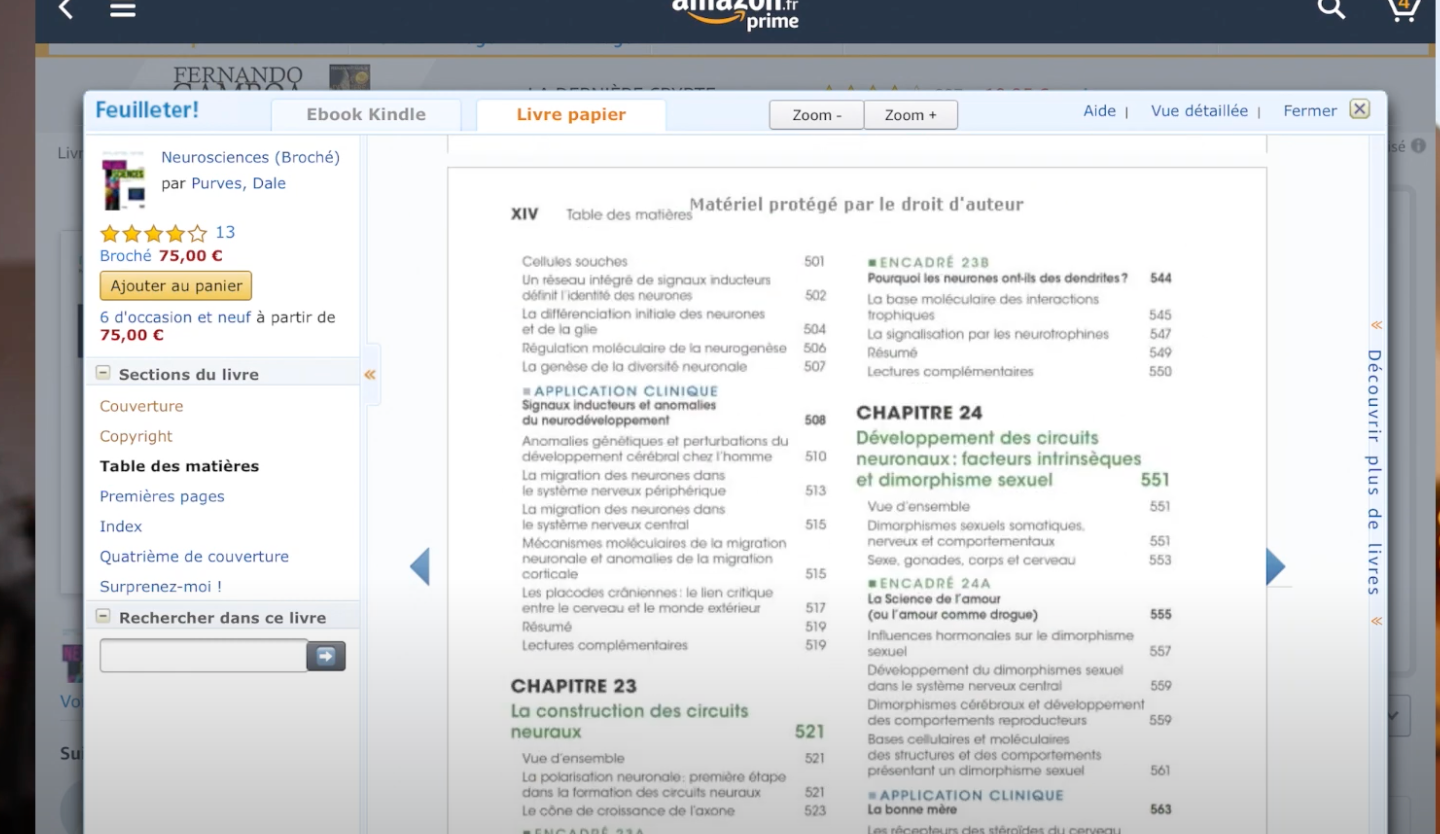1440x834 pixels.
Task: Collapse the left sidebar panel chevron
Action: pos(370,375)
